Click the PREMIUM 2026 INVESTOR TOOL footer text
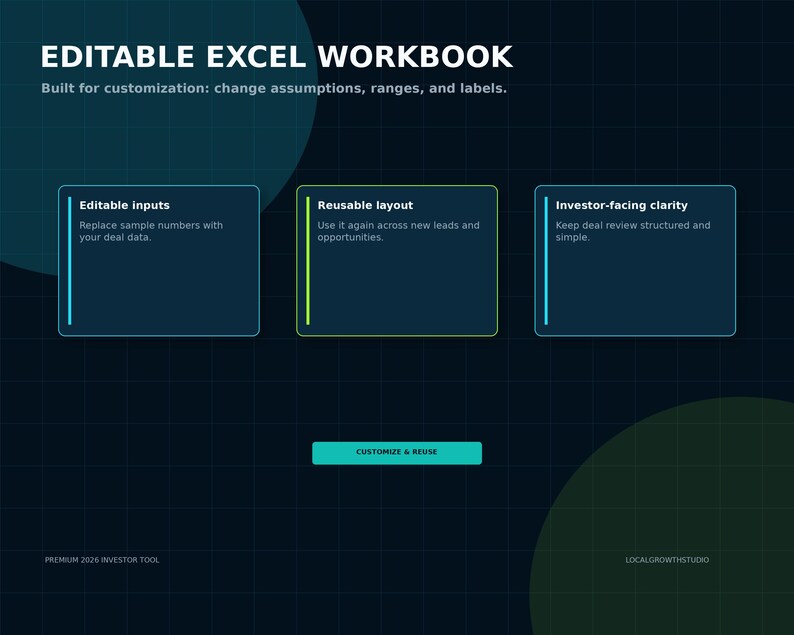The width and height of the screenshot is (794, 635). (102, 560)
